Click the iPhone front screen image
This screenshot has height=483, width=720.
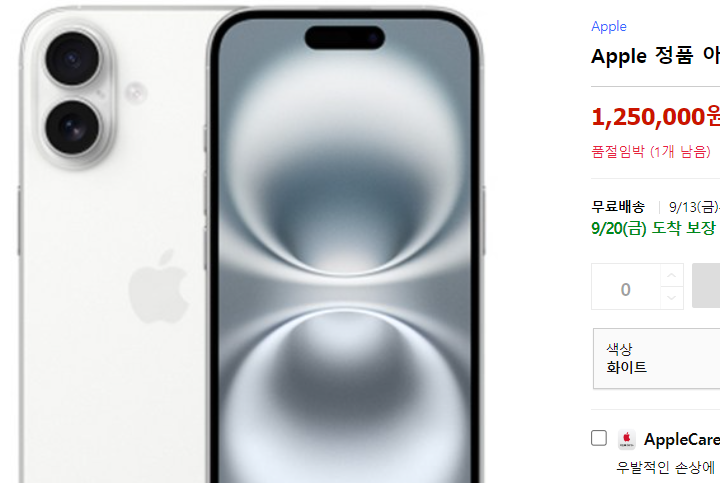pos(344,248)
